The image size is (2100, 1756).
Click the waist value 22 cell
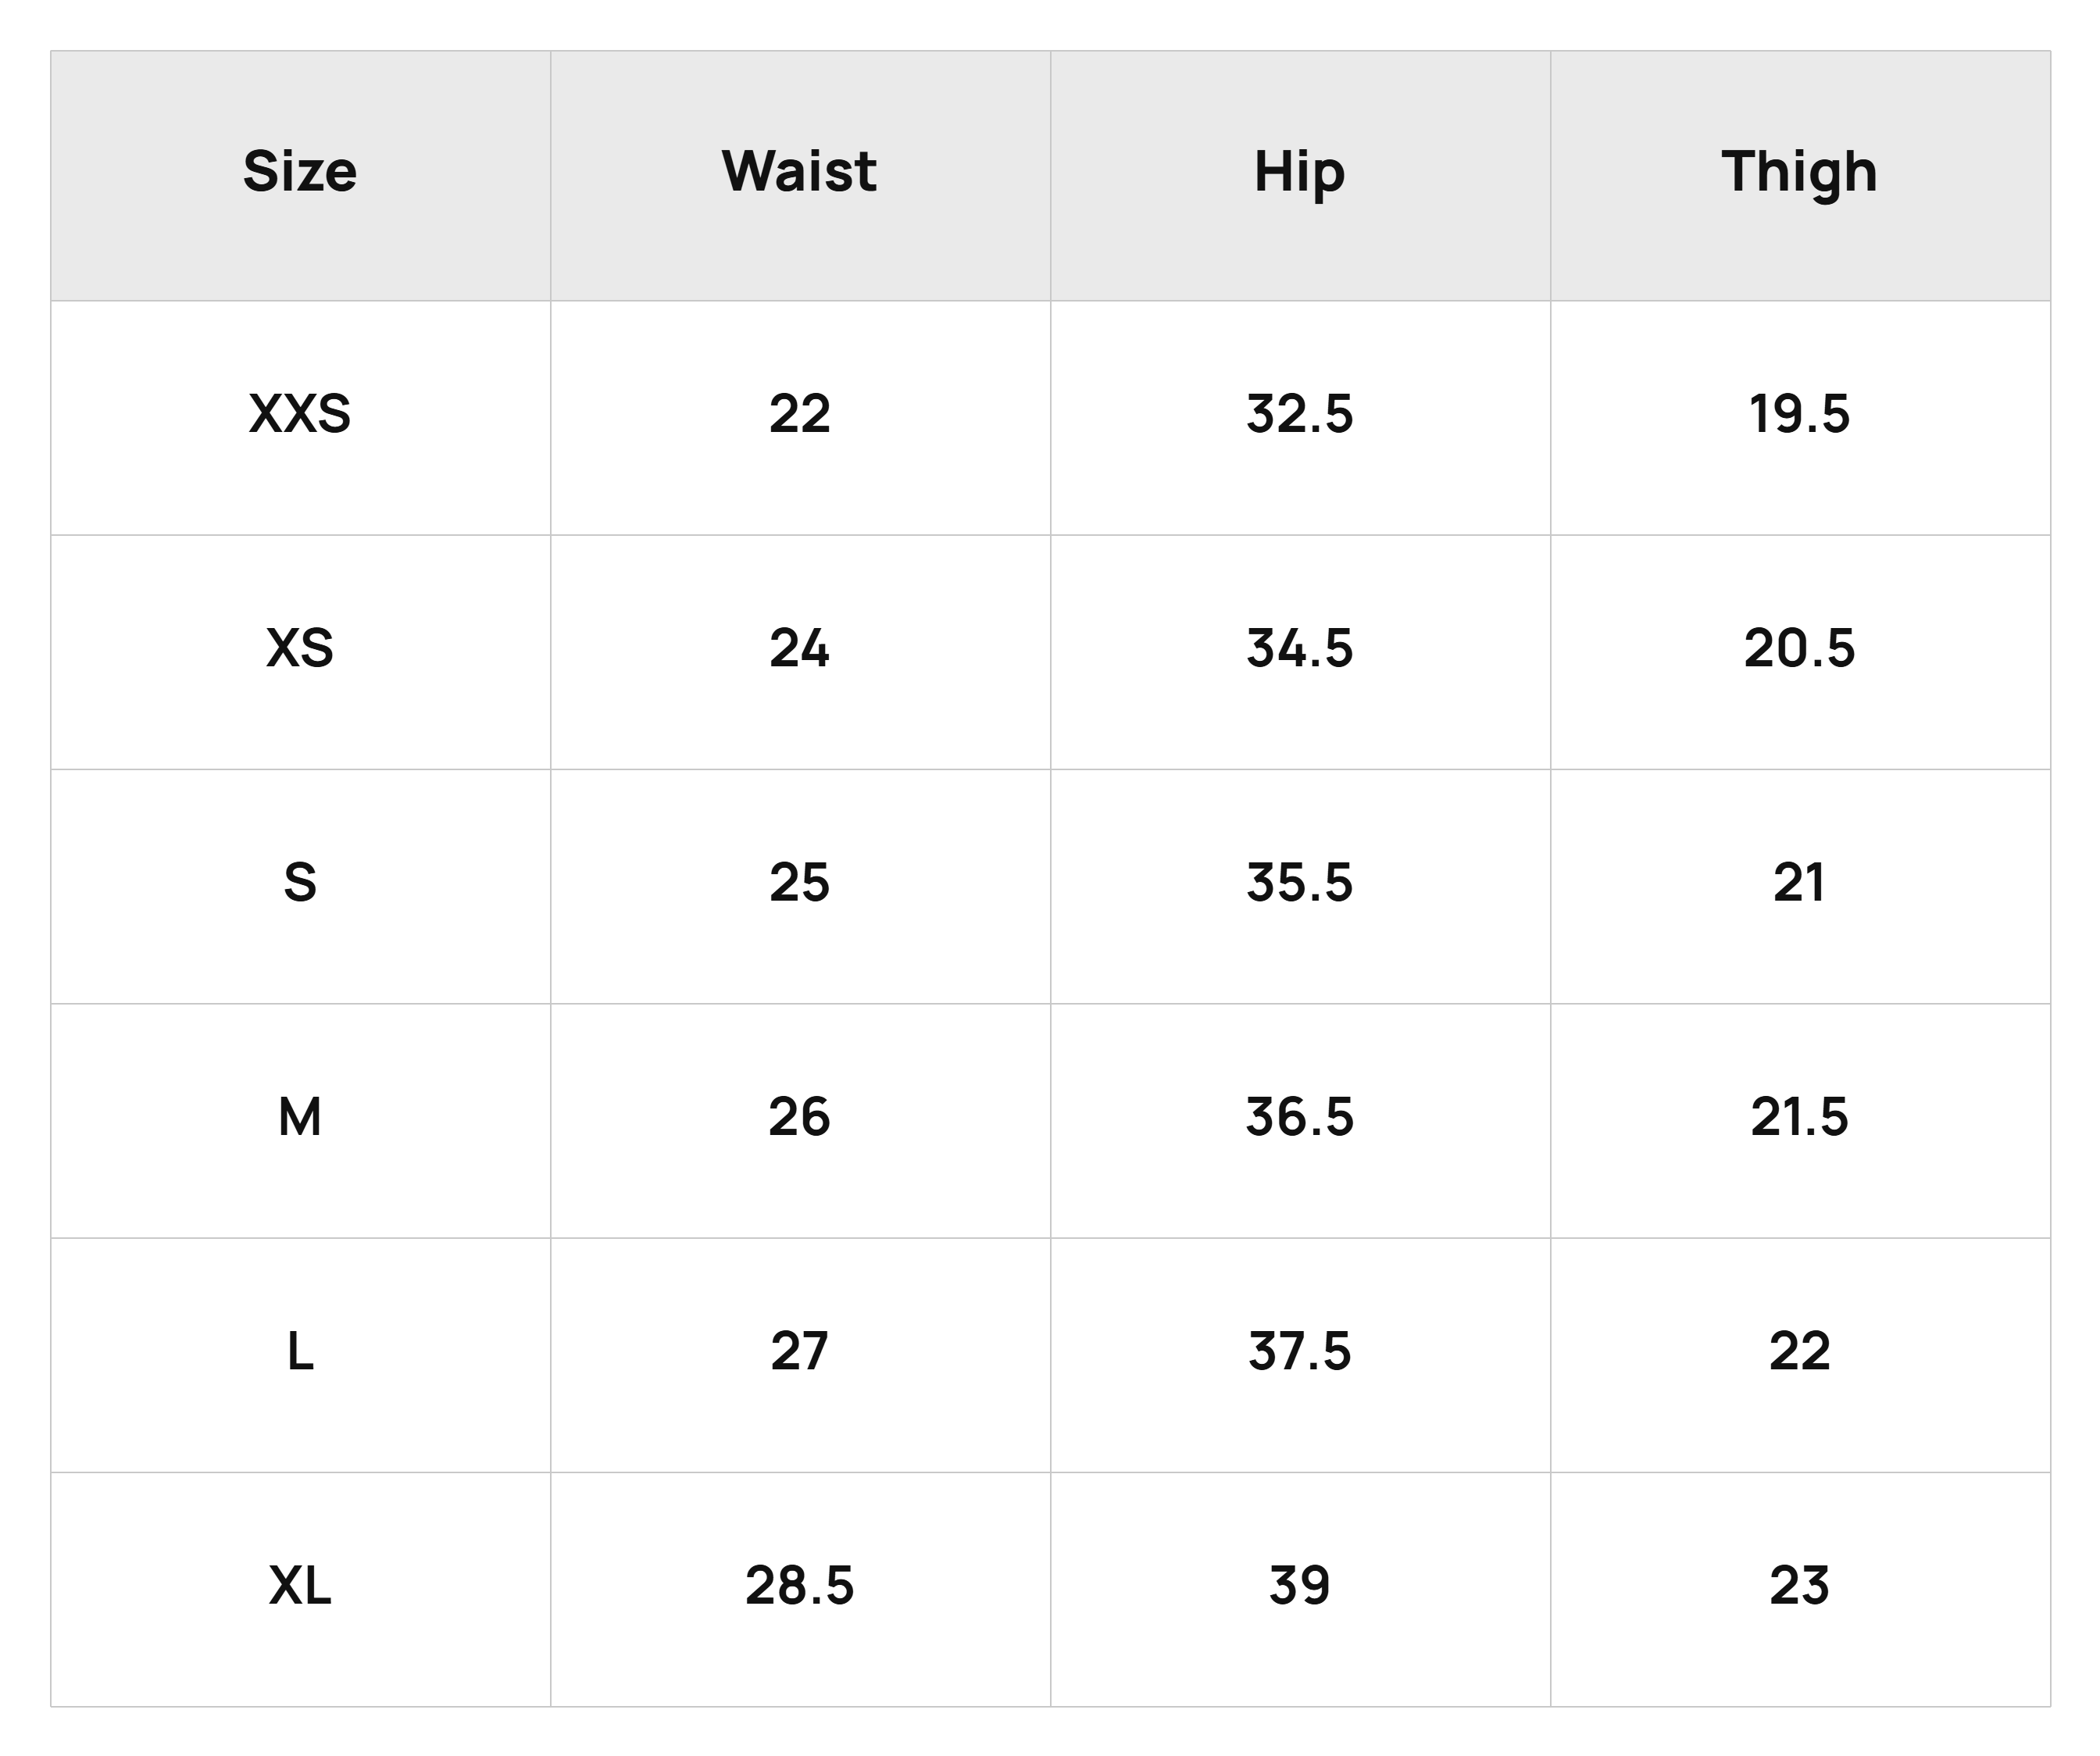click(800, 417)
